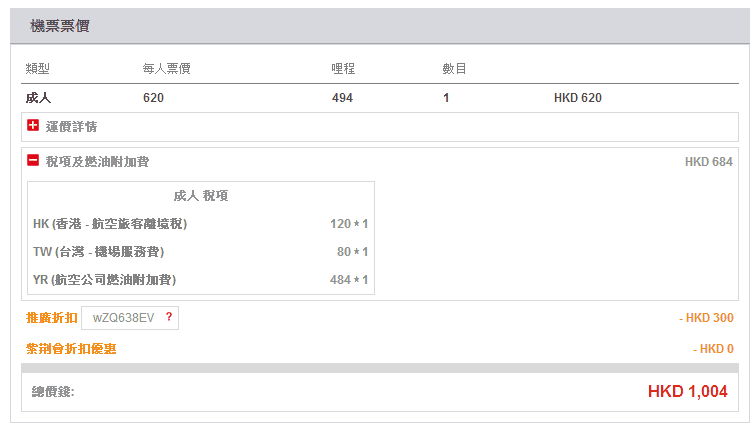The image size is (756, 429).
Task: Click the red question mark beside promo code
Action: (x=169, y=318)
